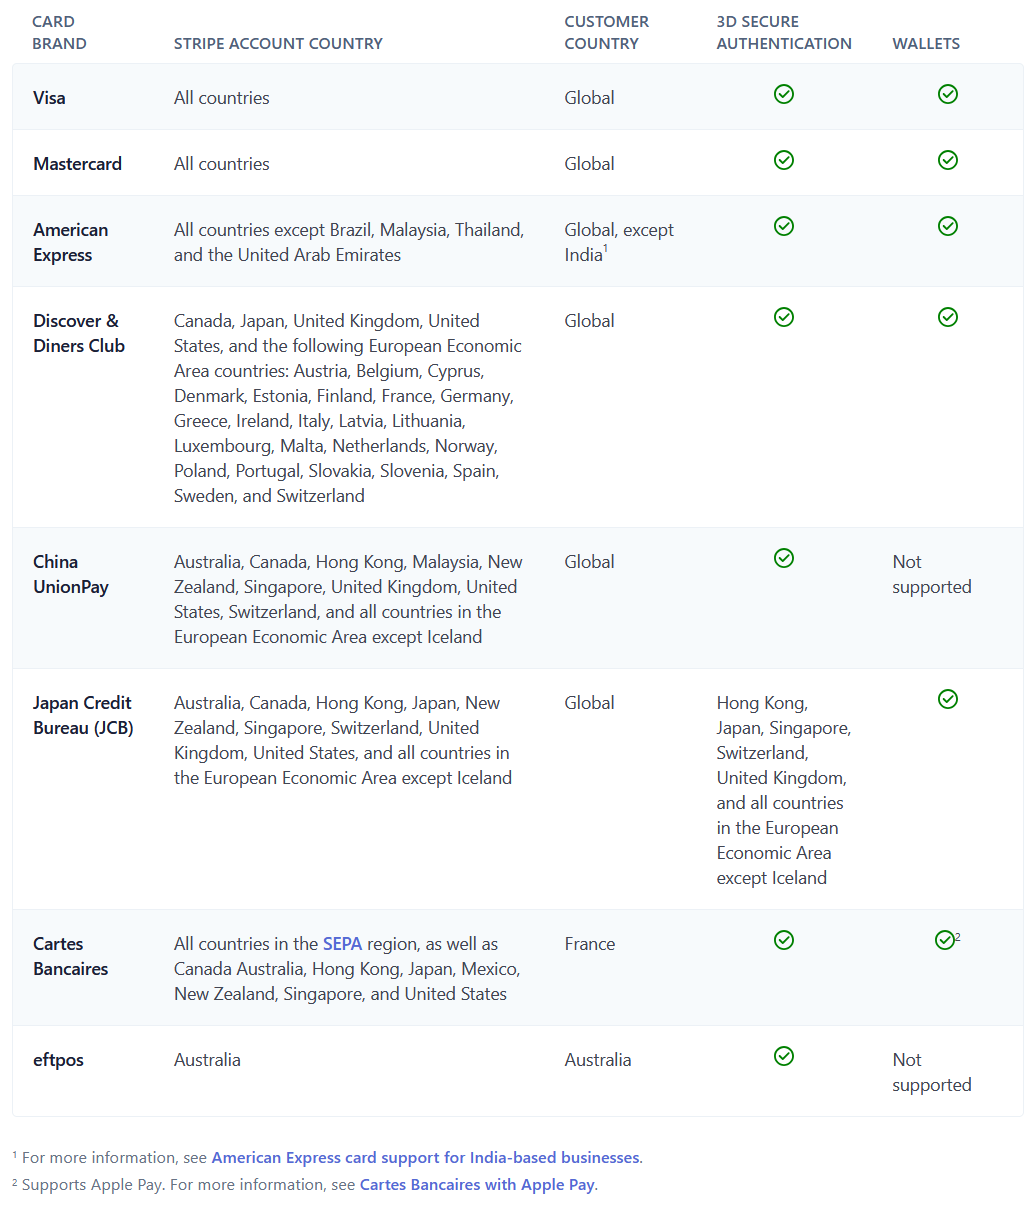Click the Japan Credit Bureau (JCB) row label

83,715
